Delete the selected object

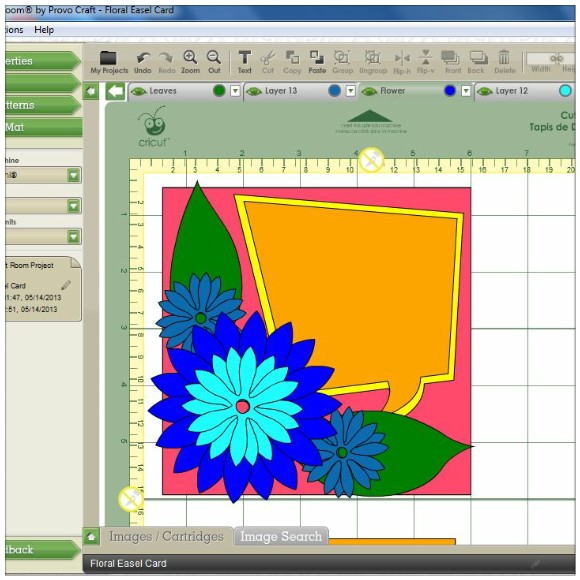coord(505,62)
